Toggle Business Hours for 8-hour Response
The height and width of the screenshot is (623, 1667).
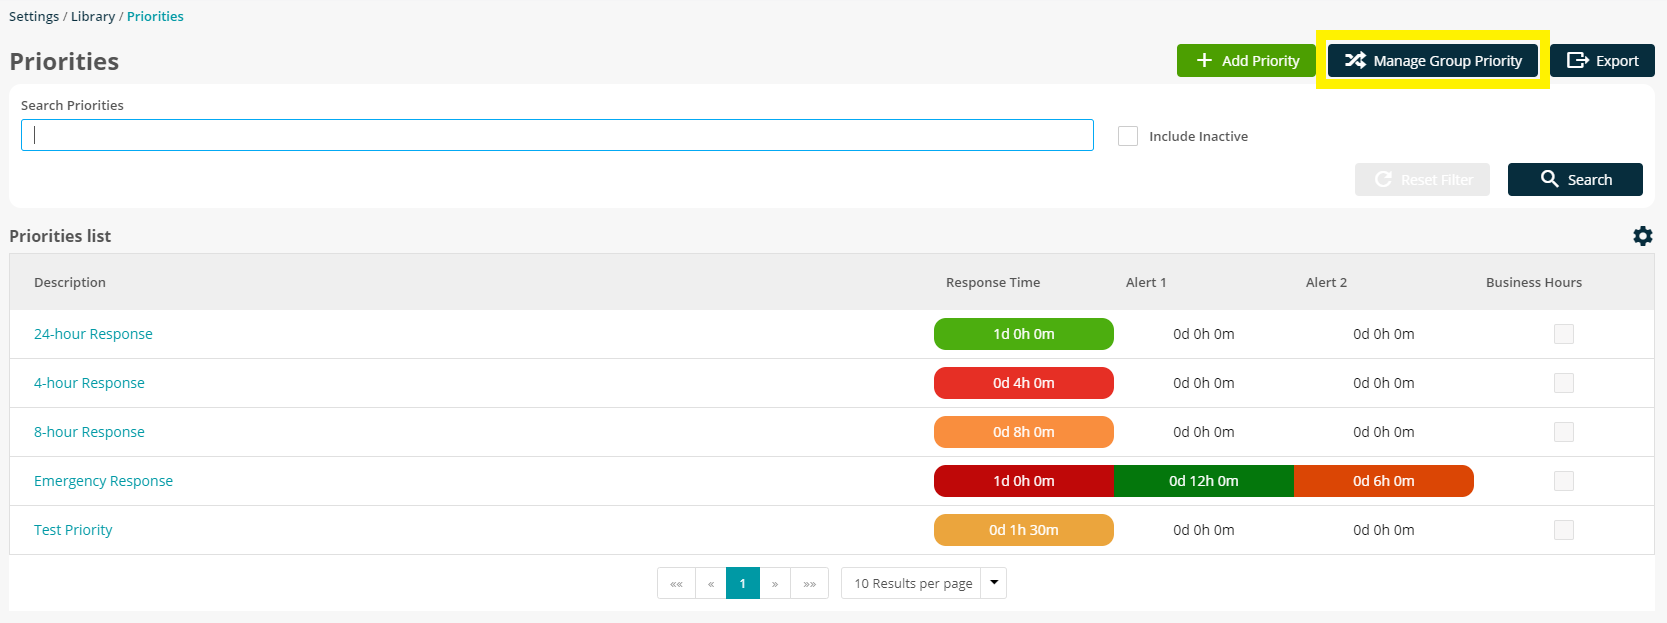pyautogui.click(x=1564, y=432)
